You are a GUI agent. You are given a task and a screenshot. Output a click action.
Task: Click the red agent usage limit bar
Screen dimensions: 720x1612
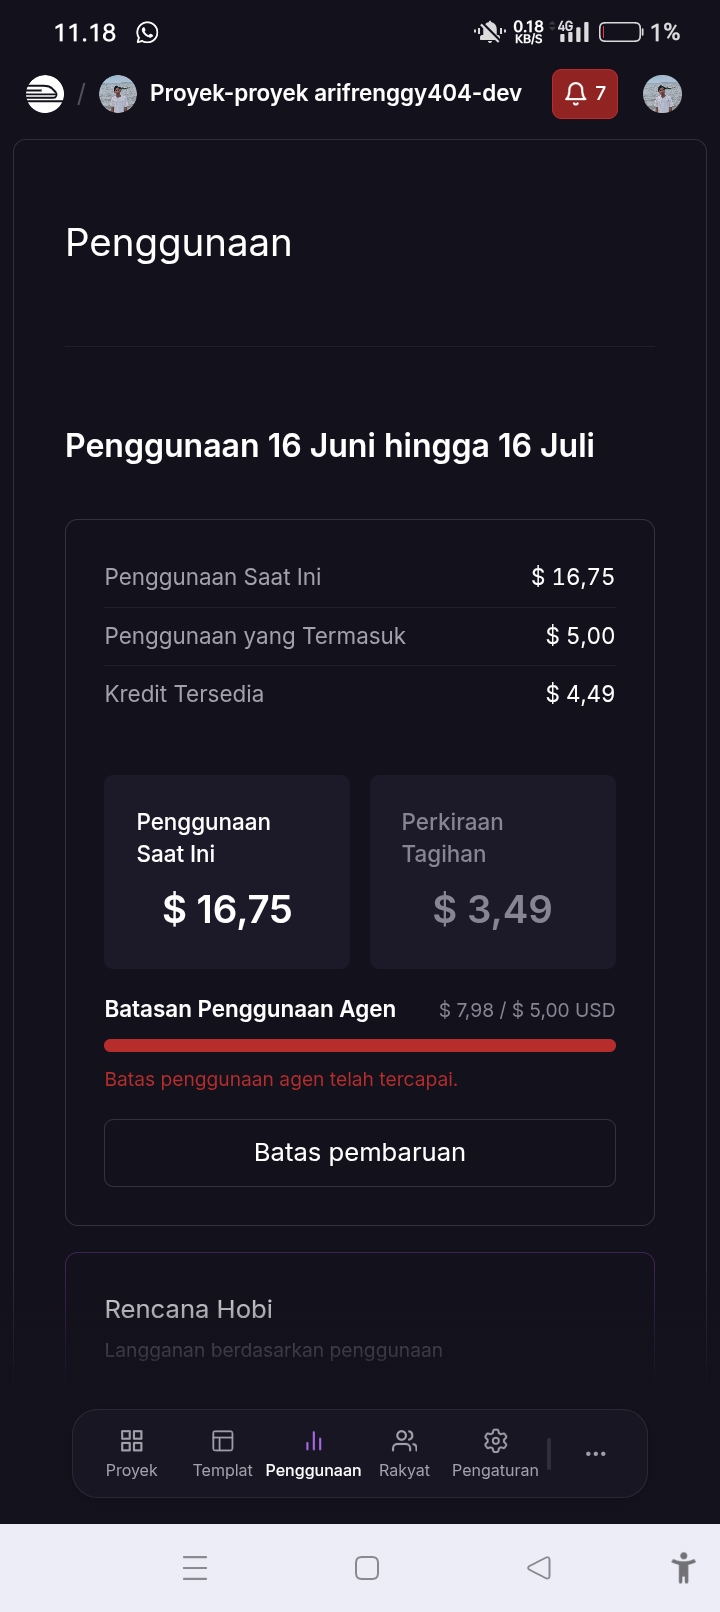pos(360,1046)
